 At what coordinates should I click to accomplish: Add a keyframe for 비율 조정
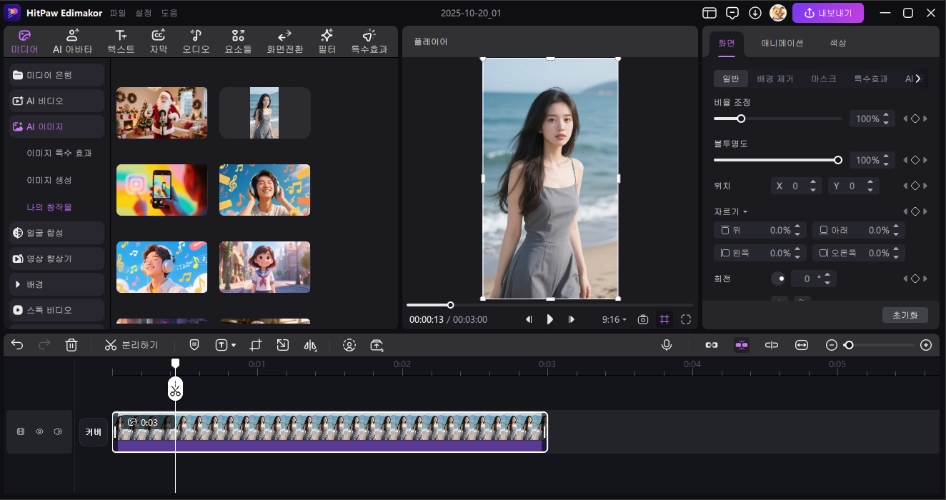click(915, 119)
